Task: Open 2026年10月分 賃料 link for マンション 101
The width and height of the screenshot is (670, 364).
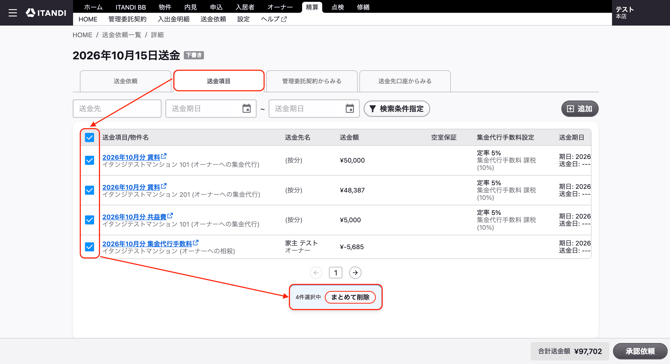Action: [134, 157]
